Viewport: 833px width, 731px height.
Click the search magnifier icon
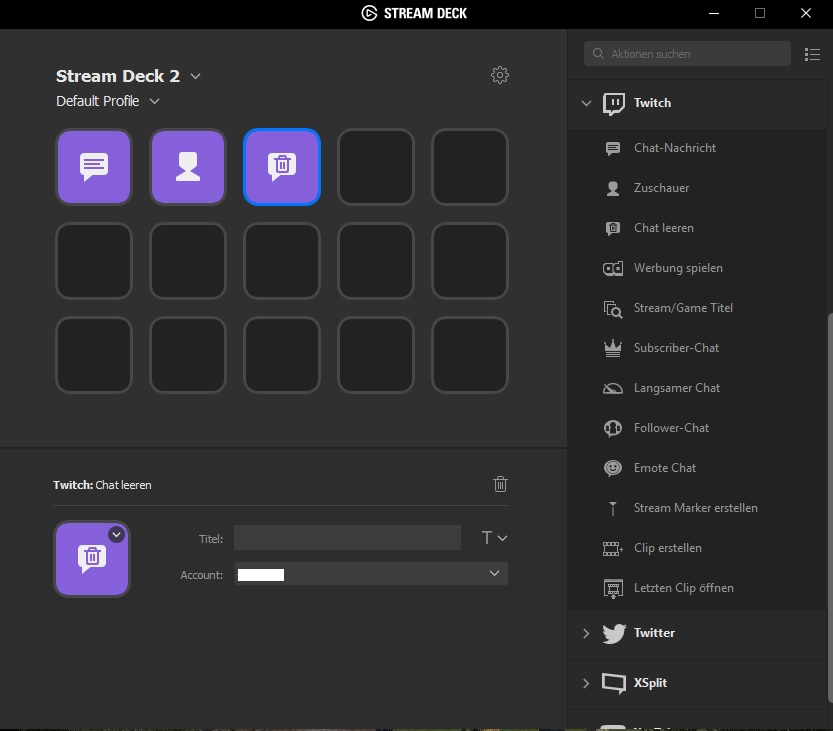(598, 54)
